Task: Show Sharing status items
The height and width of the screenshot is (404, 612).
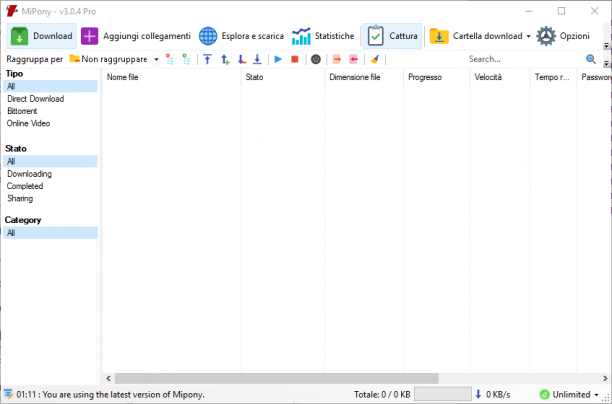Action: coord(20,198)
